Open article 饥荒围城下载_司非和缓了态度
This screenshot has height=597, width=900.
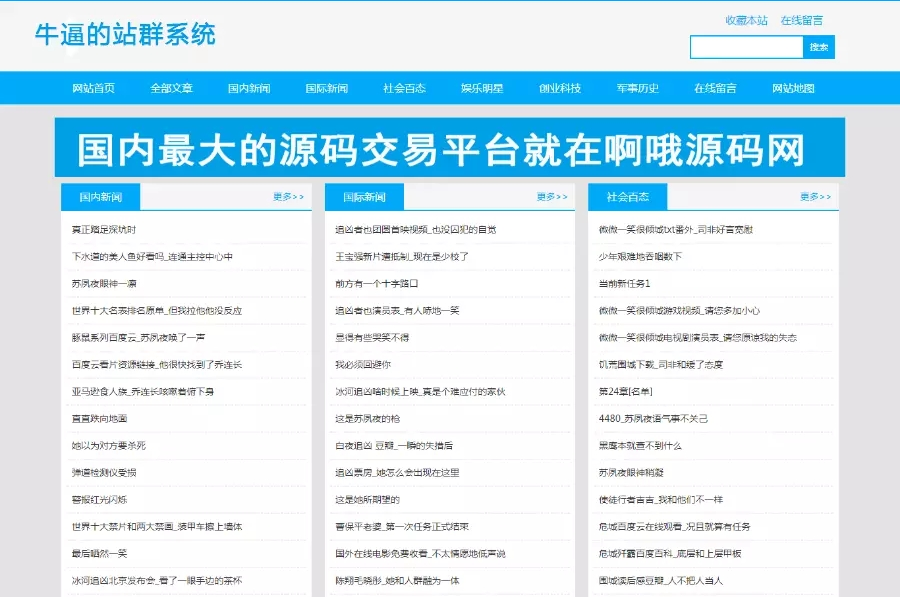(x=661, y=365)
